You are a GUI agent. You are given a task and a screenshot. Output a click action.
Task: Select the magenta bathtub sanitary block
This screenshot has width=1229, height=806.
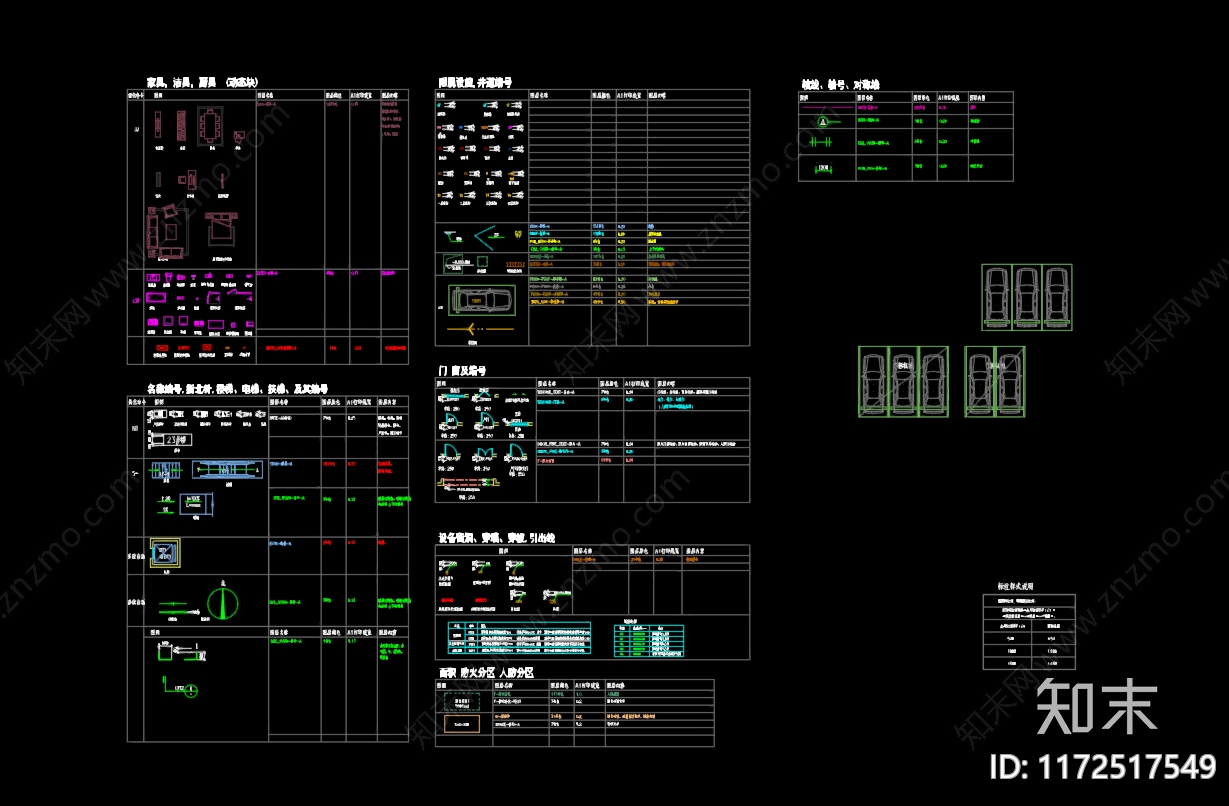pyautogui.click(x=157, y=297)
